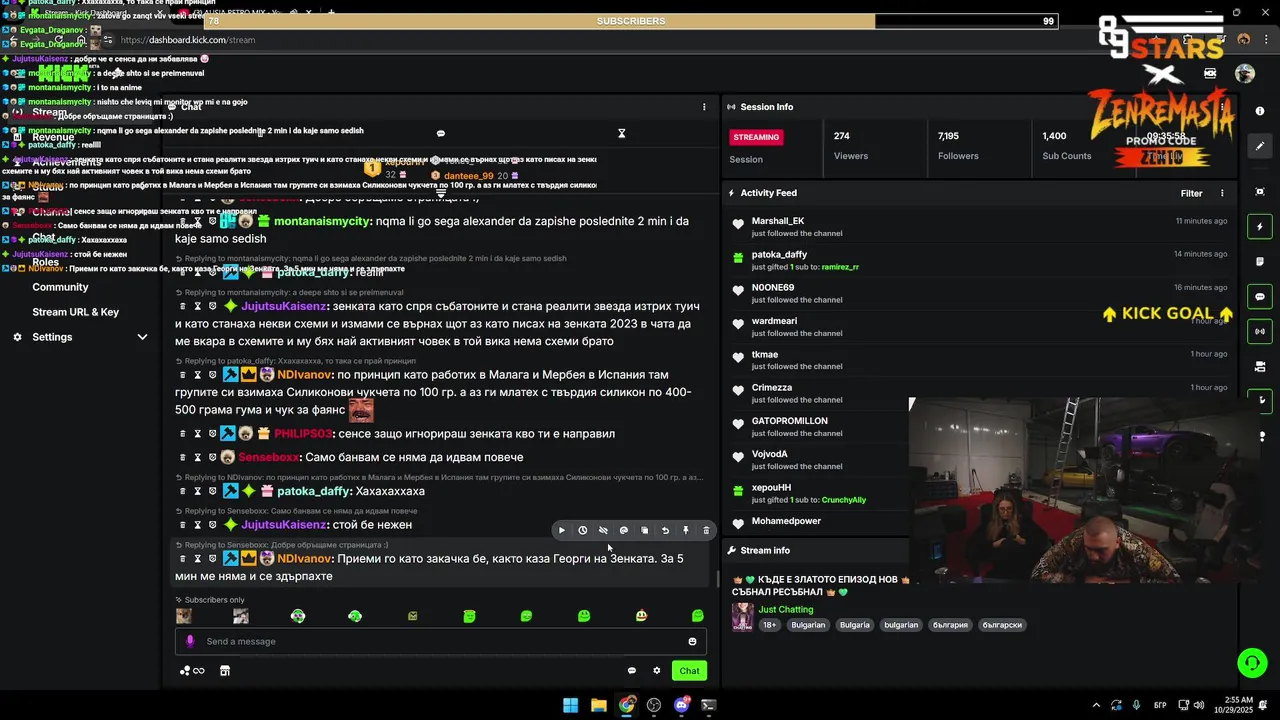The image size is (1280, 720).
Task: Pin message with the pin icon
Action: point(686,531)
